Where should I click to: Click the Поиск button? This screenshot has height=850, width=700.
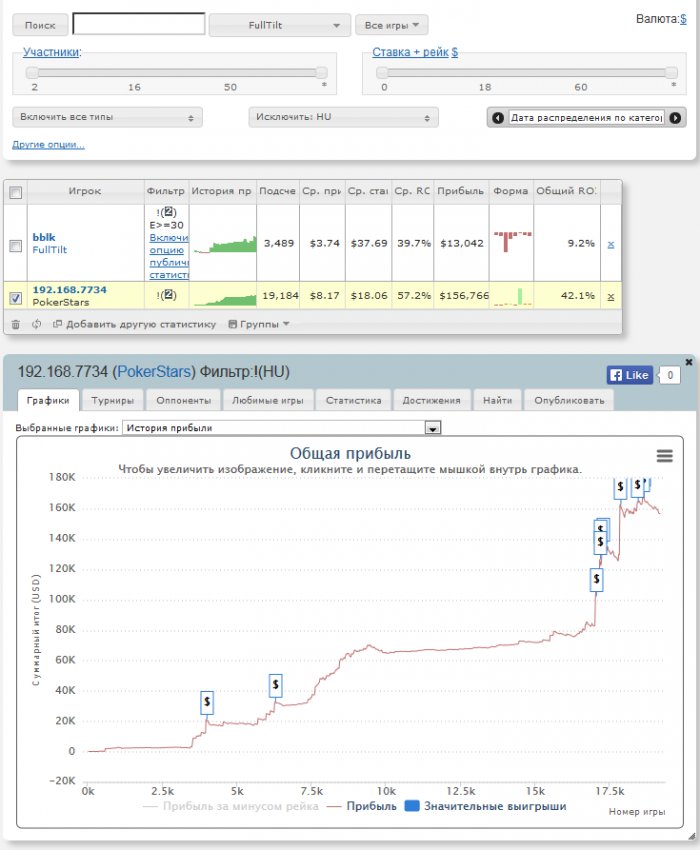(x=40, y=25)
